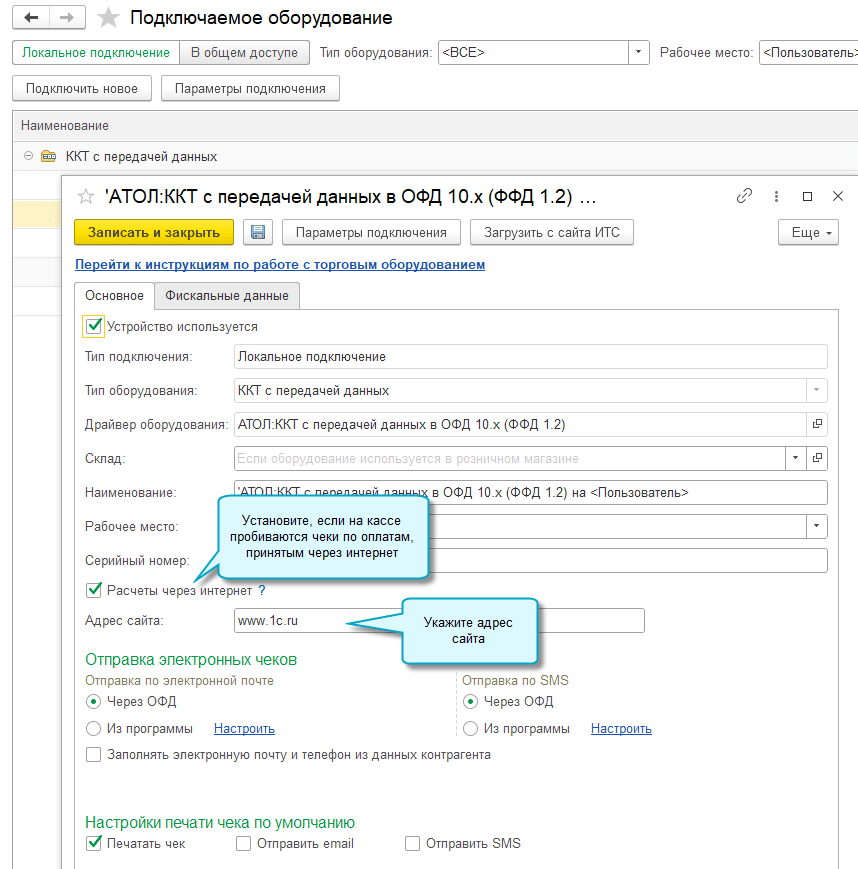Switch to В общем доступе view

[x=244, y=53]
